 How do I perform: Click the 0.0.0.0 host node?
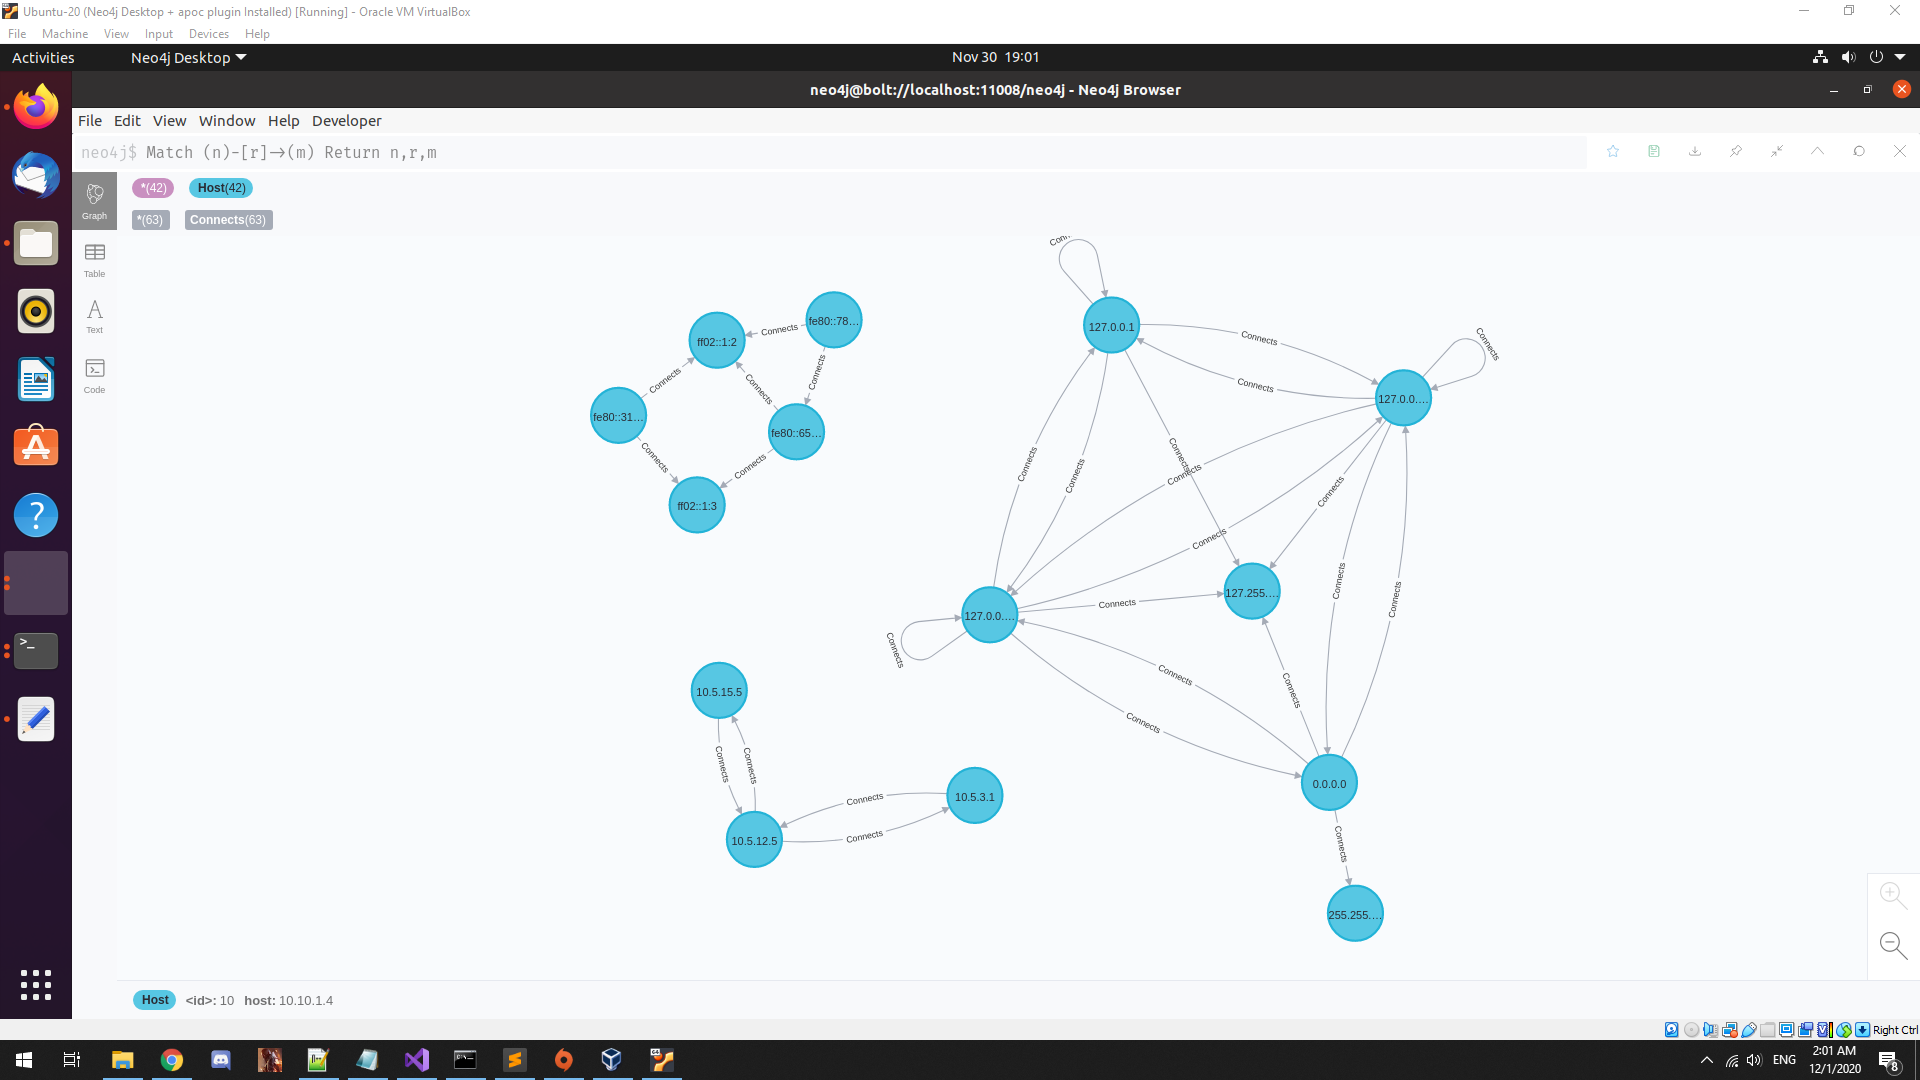(x=1329, y=784)
